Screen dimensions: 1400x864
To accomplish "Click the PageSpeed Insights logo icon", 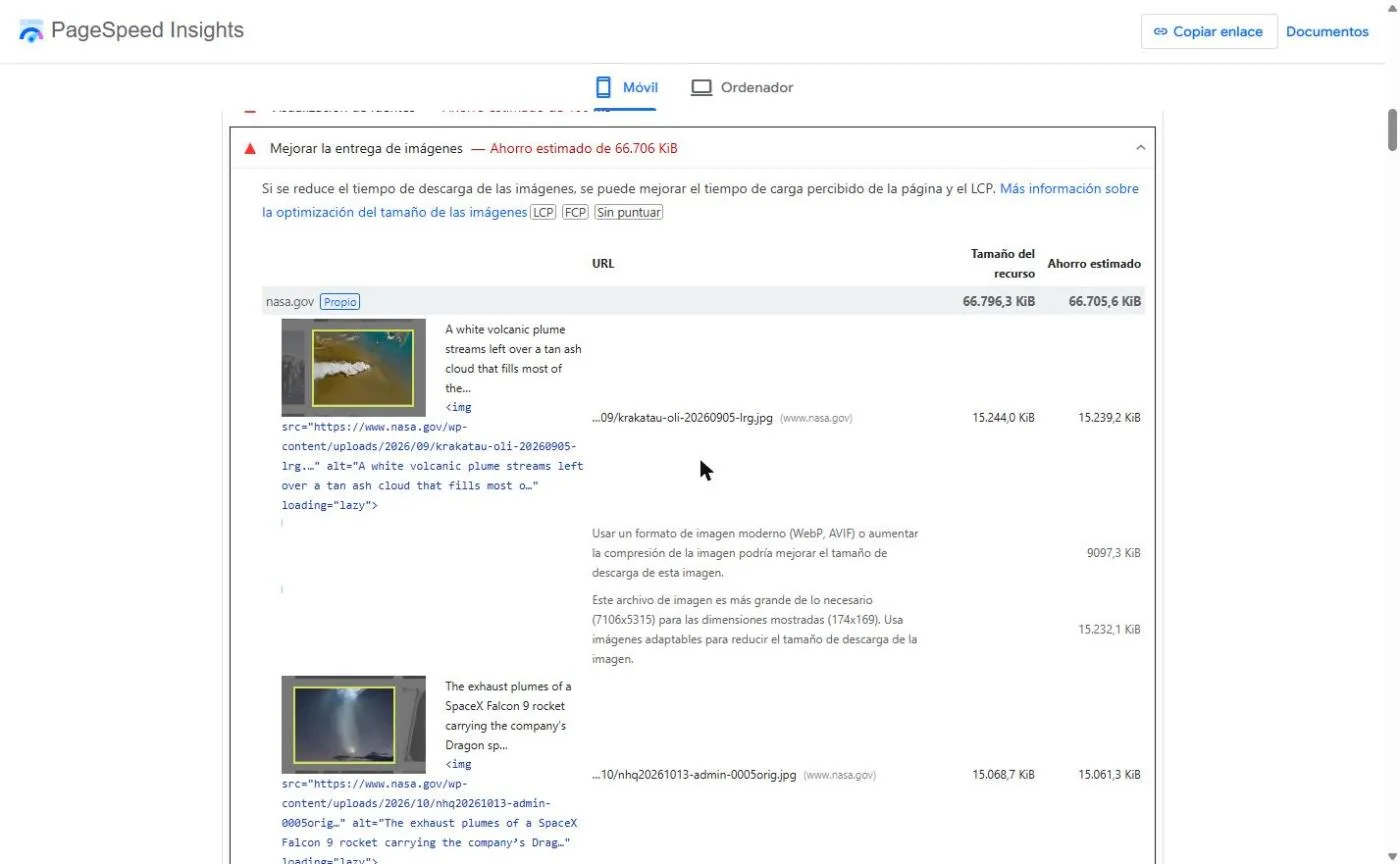I will pyautogui.click(x=31, y=31).
